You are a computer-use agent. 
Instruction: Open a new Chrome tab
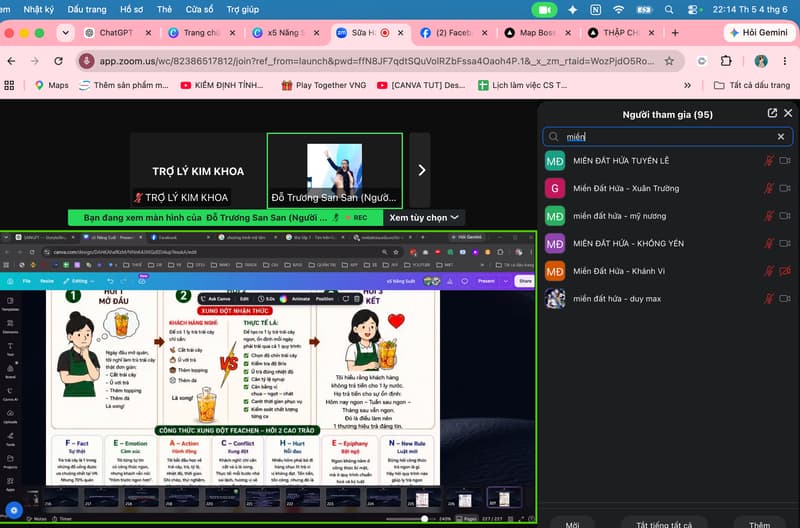[x=675, y=33]
